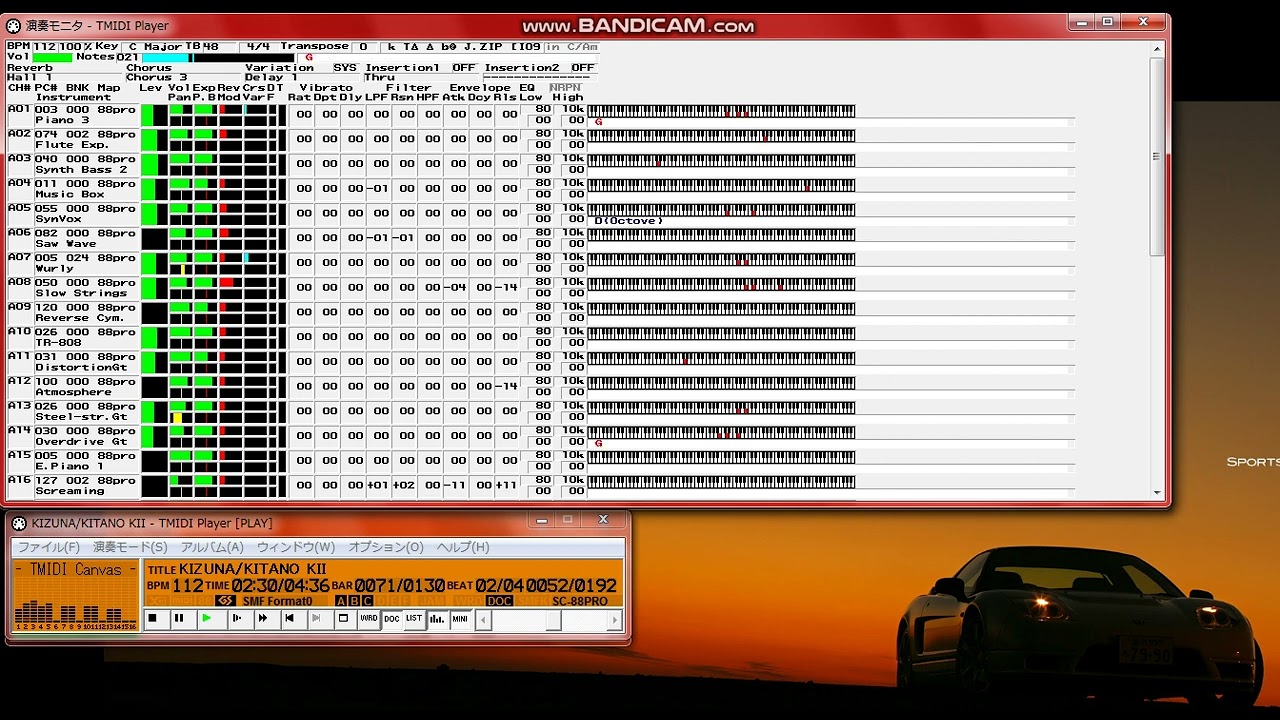Click the Notes cyan polyphony bar

tap(167, 57)
